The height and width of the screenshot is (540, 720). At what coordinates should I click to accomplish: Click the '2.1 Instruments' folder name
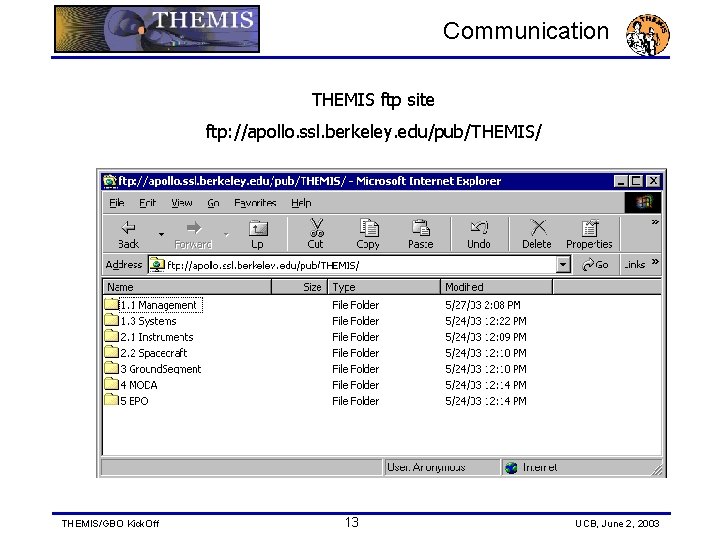(x=157, y=337)
